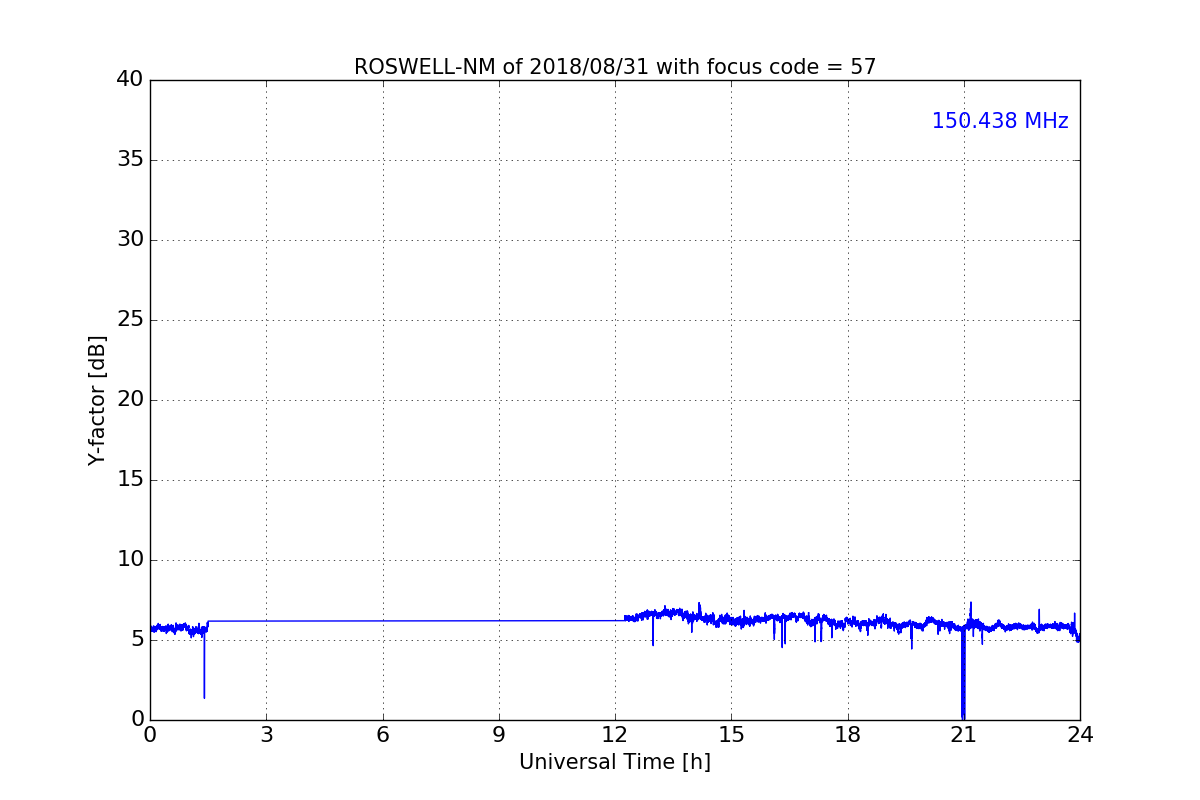The height and width of the screenshot is (800, 1200).
Task: Click the y-axis tick label "10"
Action: [x=130, y=559]
